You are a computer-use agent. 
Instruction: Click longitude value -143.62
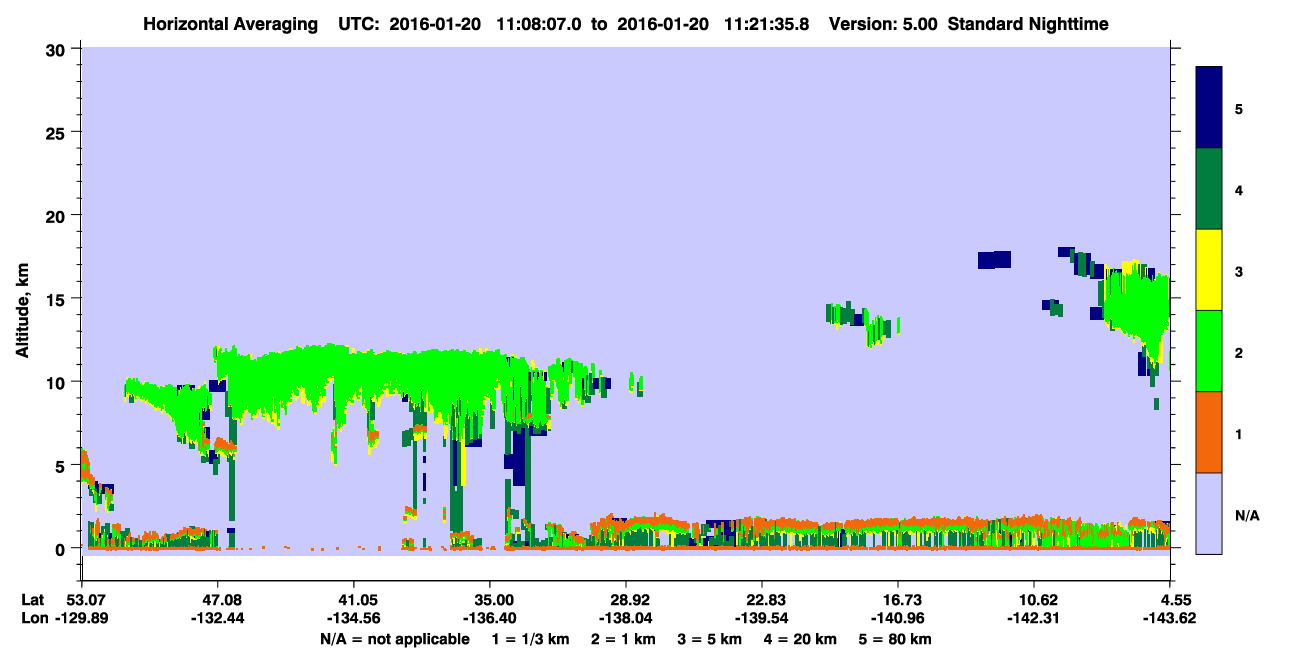(1169, 618)
